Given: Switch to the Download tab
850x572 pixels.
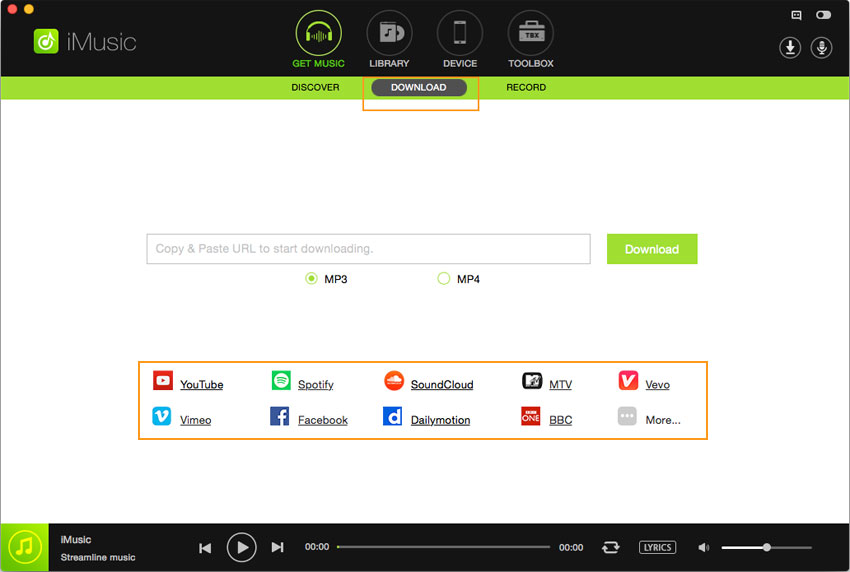Looking at the screenshot, I should pyautogui.click(x=419, y=87).
